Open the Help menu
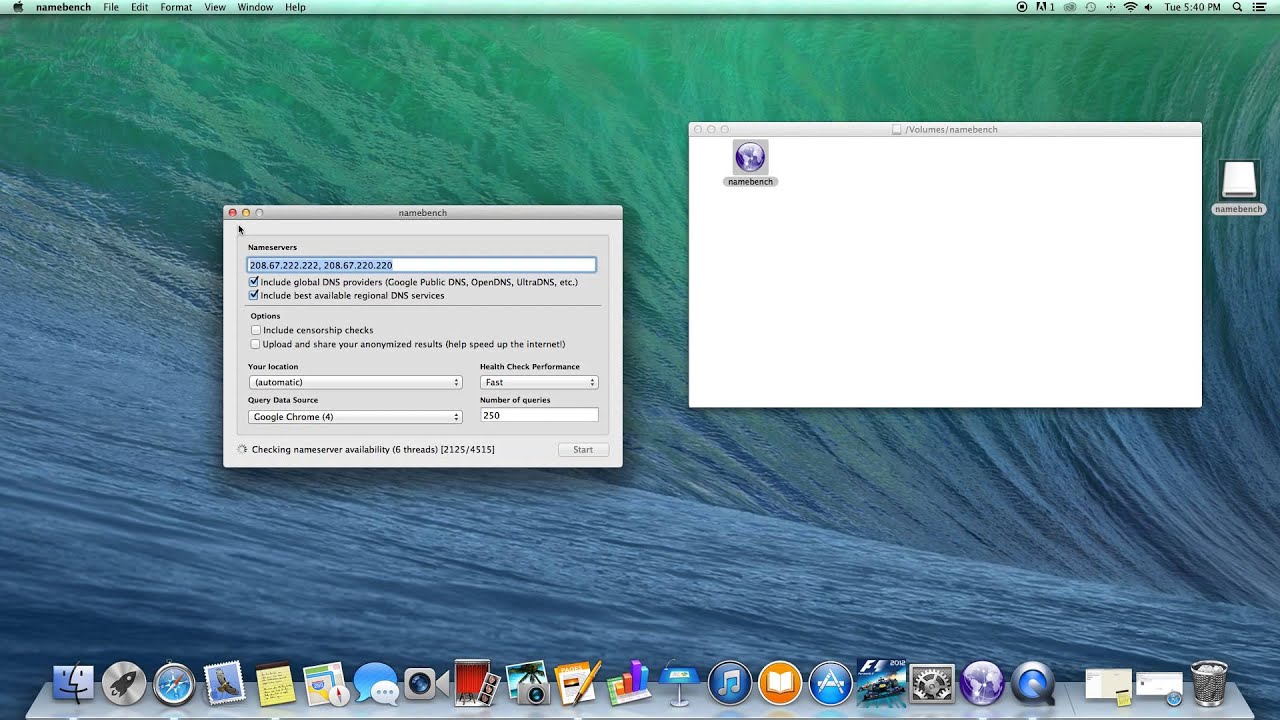The height and width of the screenshot is (720, 1280). point(295,7)
